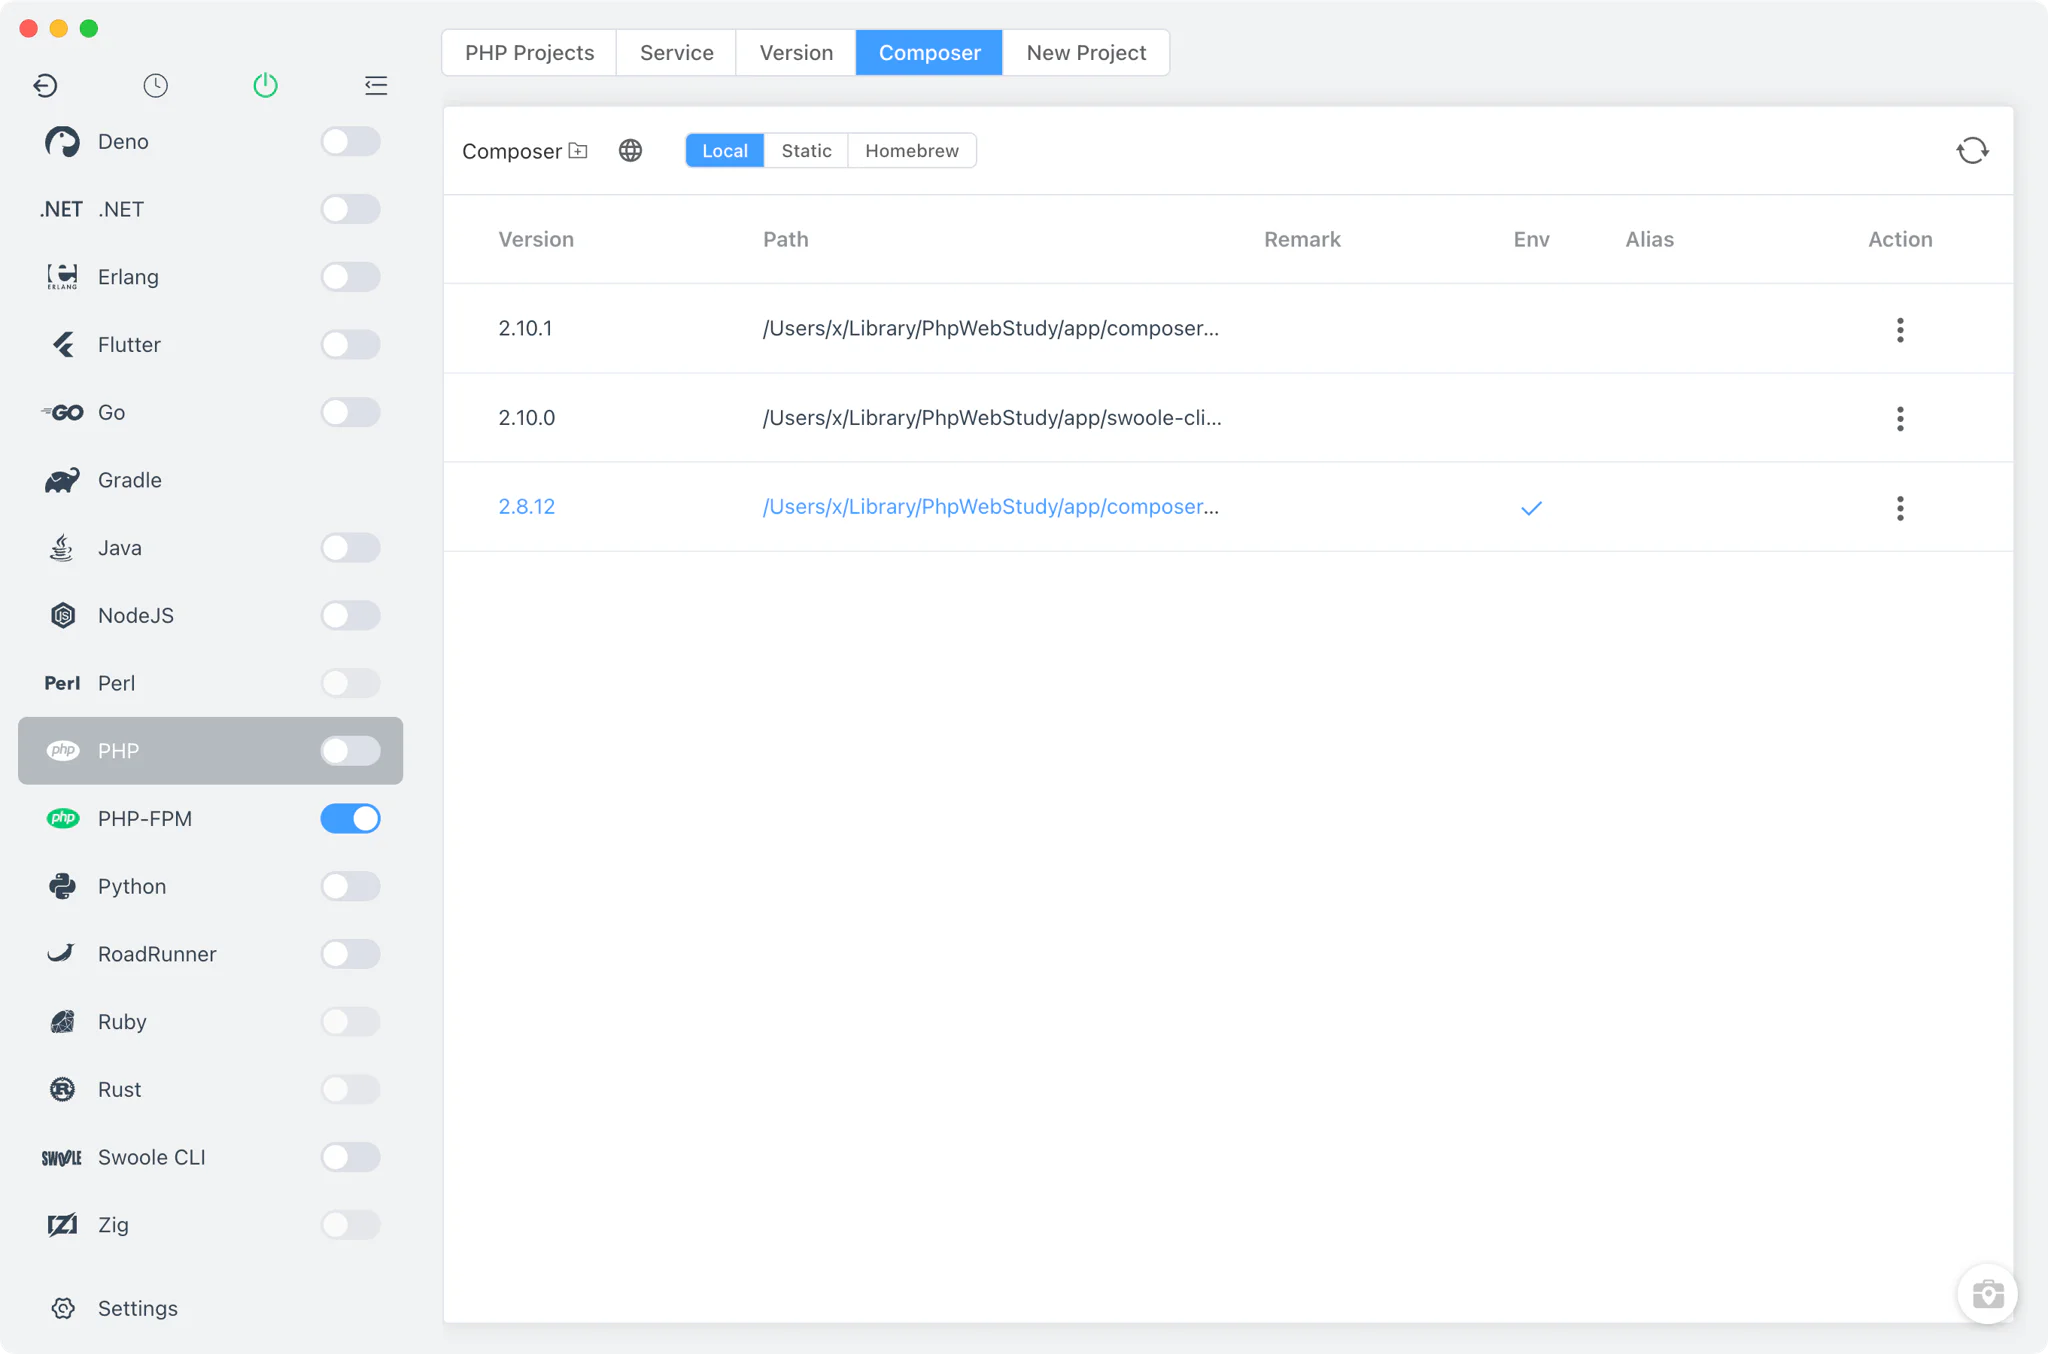2048x1354 pixels.
Task: Click the Swoole CLI logo icon
Action: [x=62, y=1158]
